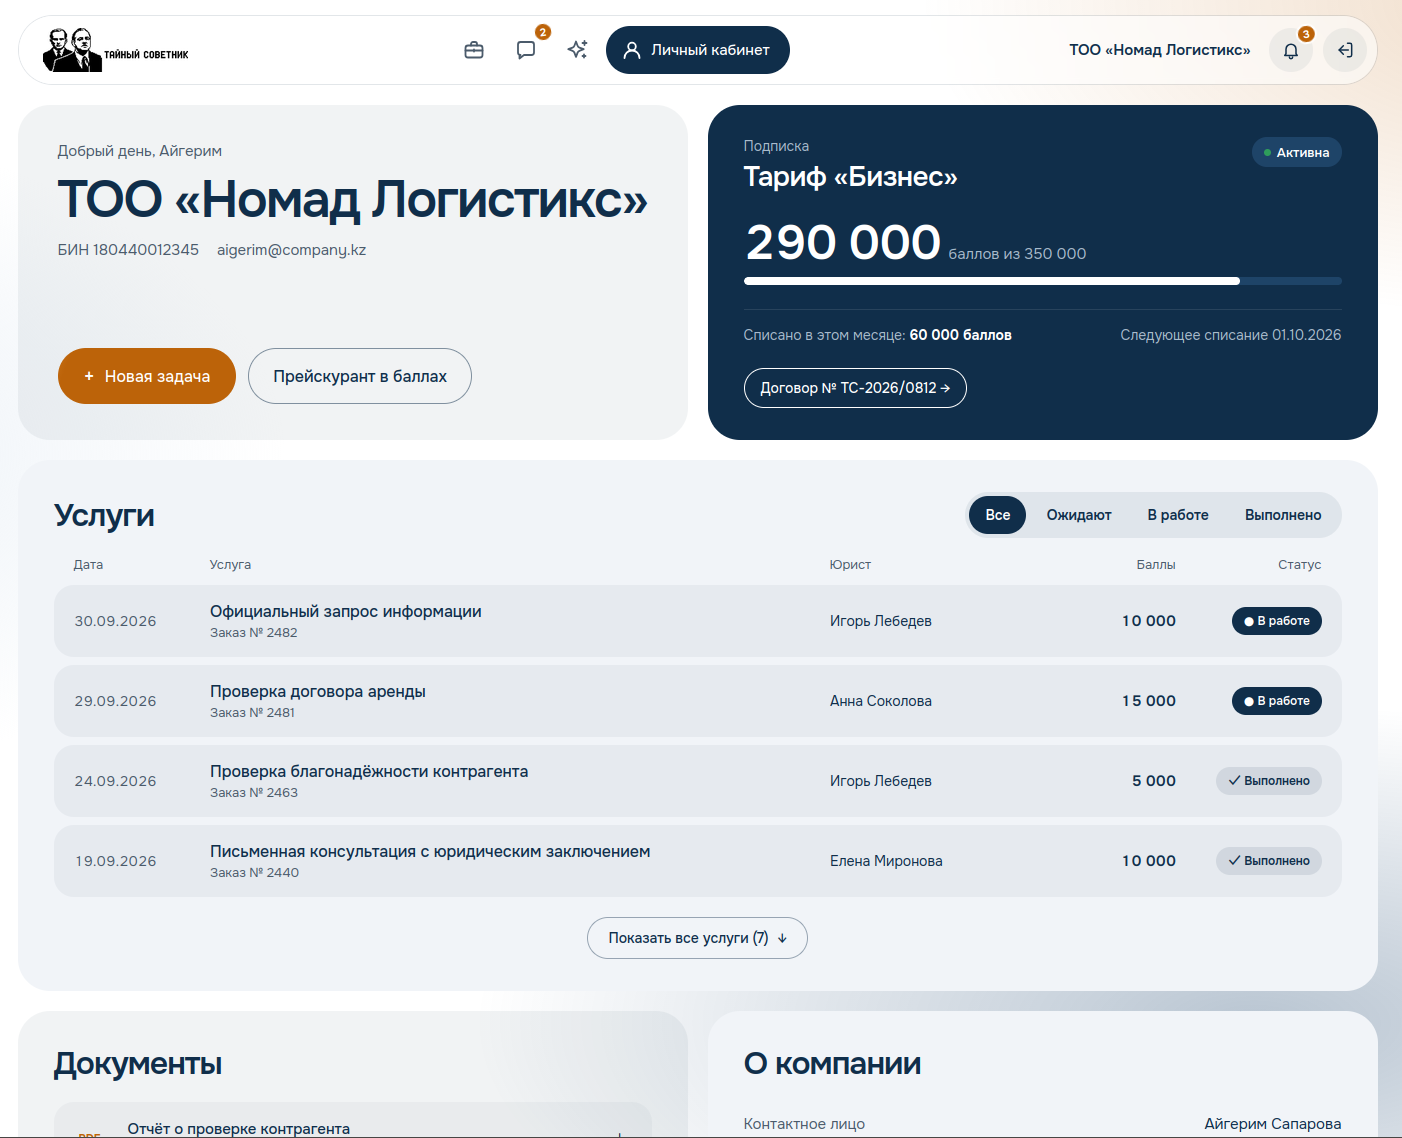Click Выполнено status for order 2463
1402x1138 pixels.
[x=1269, y=781]
